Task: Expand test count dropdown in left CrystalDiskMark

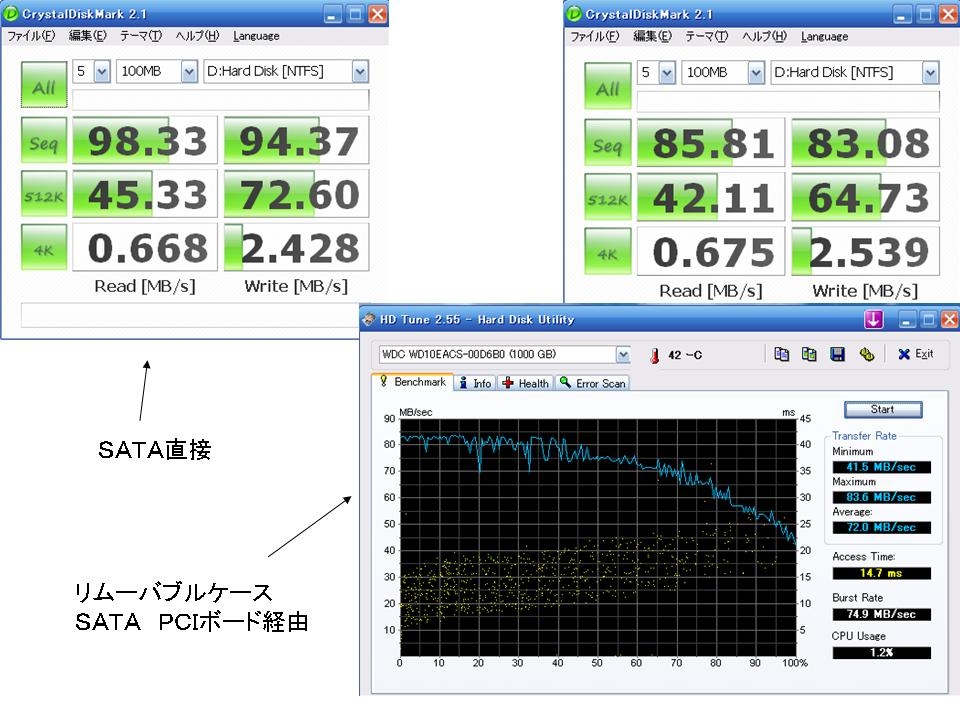Action: point(102,72)
